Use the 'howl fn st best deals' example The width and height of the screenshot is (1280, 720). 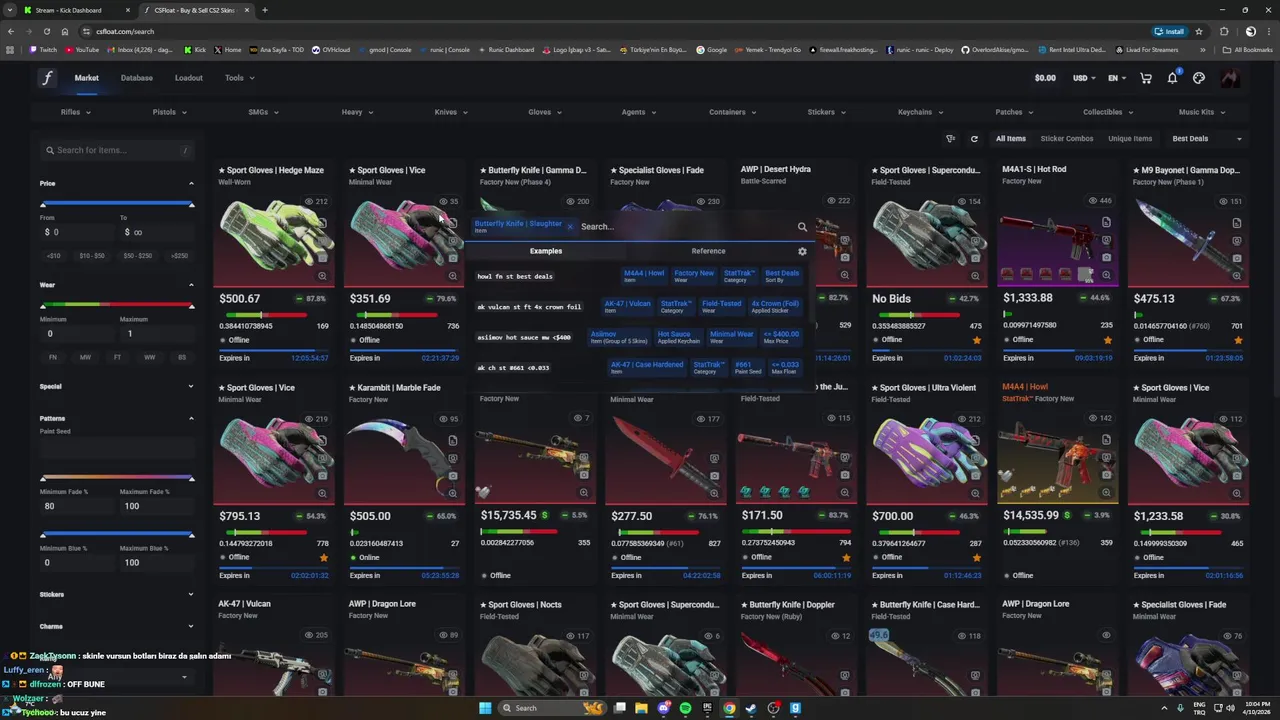515,276
